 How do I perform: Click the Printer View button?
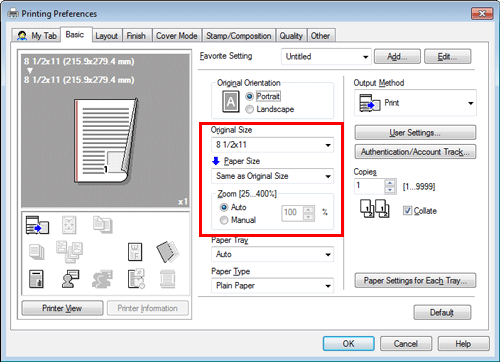point(62,308)
